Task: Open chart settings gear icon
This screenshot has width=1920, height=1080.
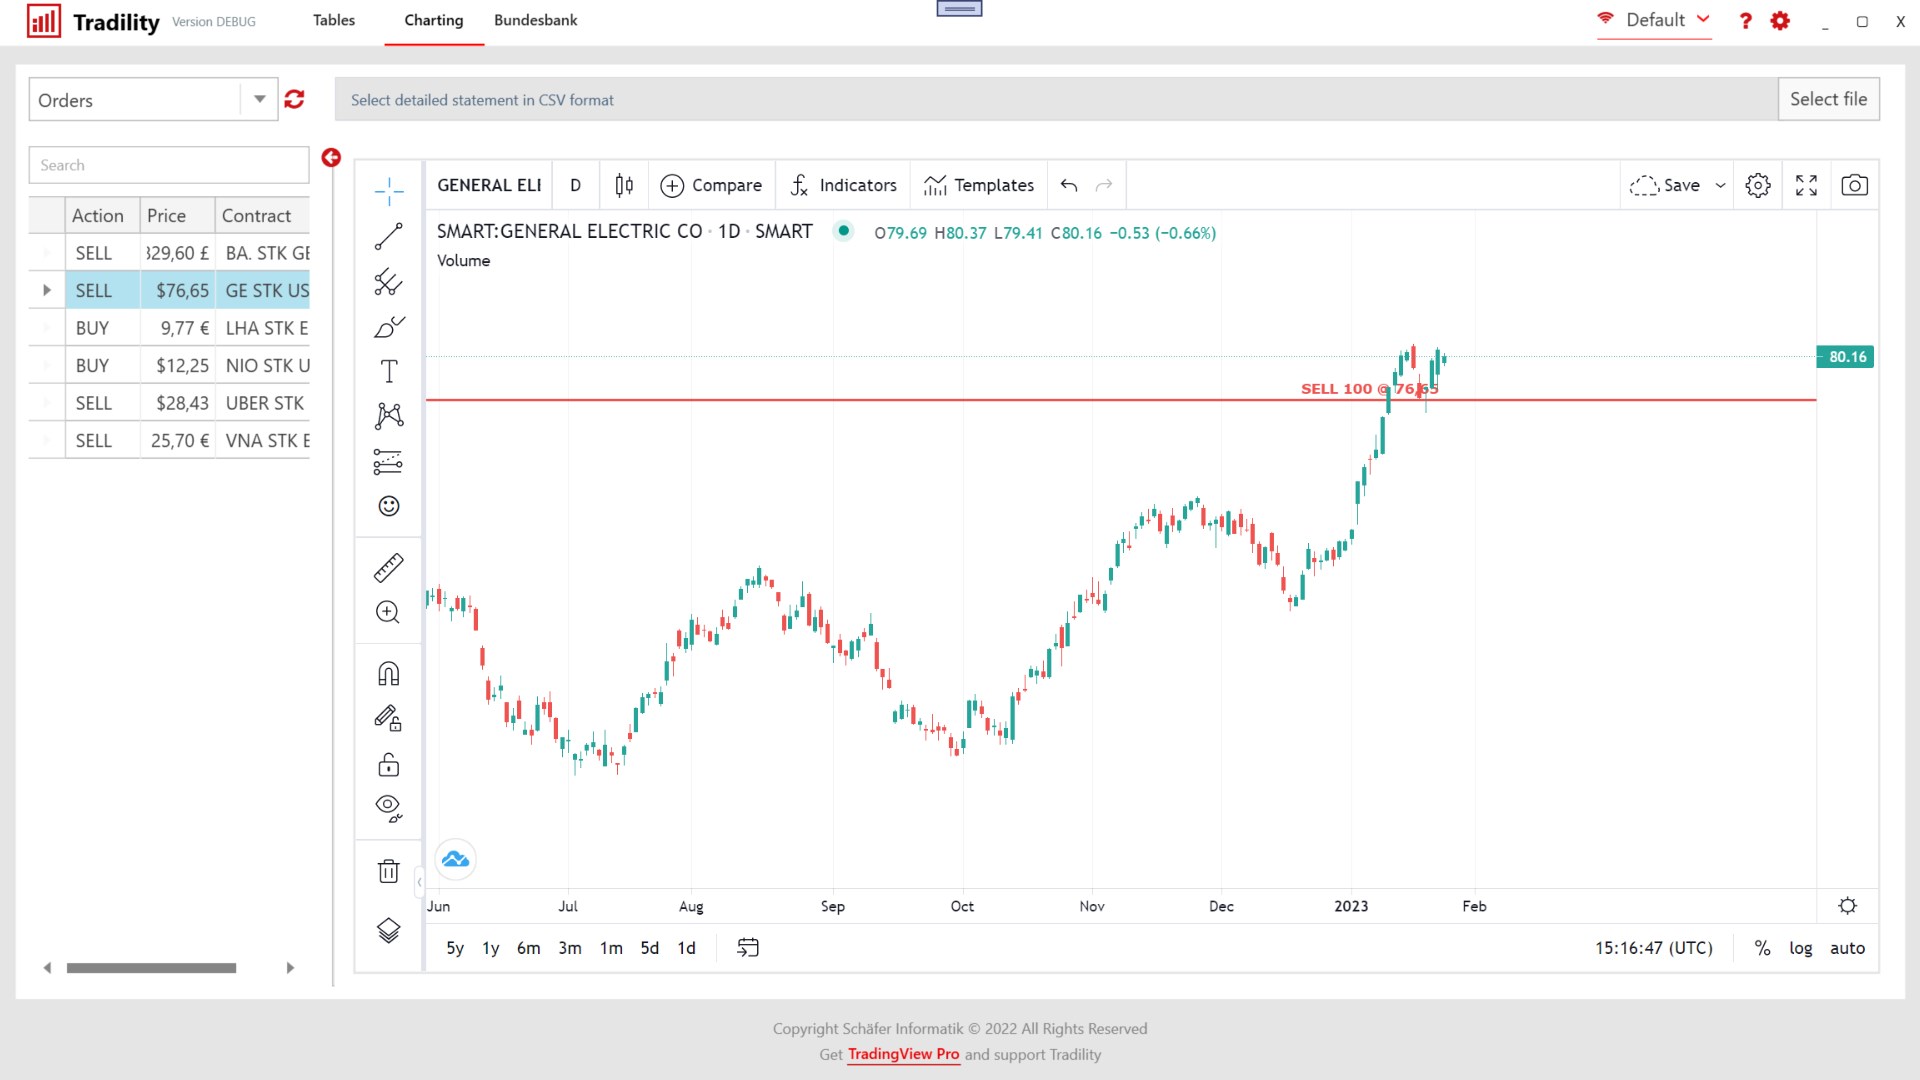Action: 1757,185
